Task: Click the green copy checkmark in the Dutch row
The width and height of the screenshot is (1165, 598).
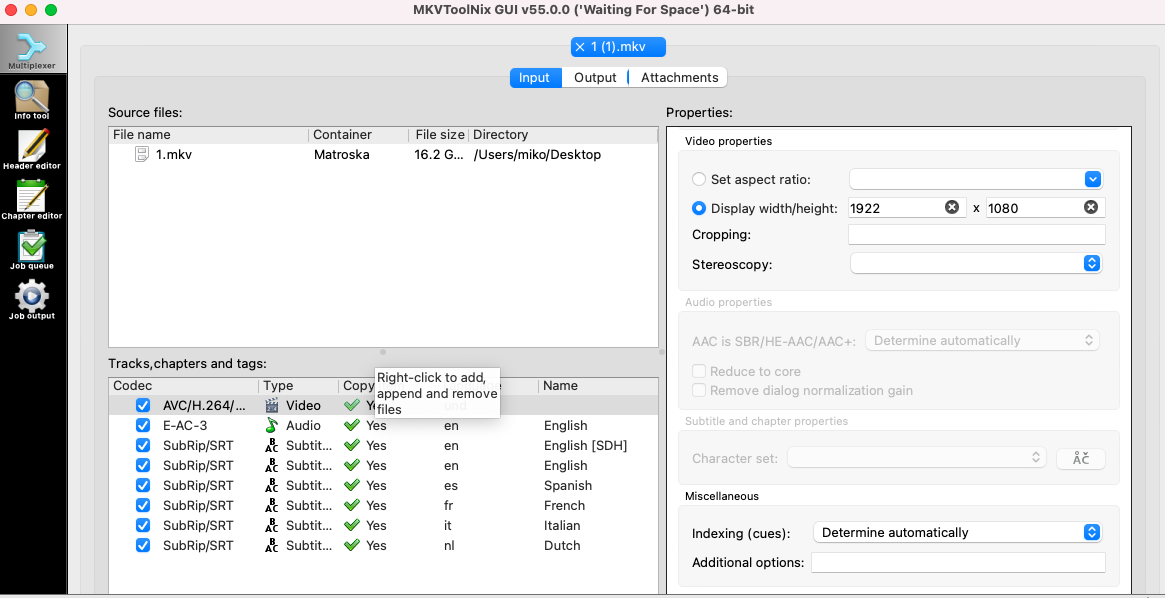Action: coord(352,546)
